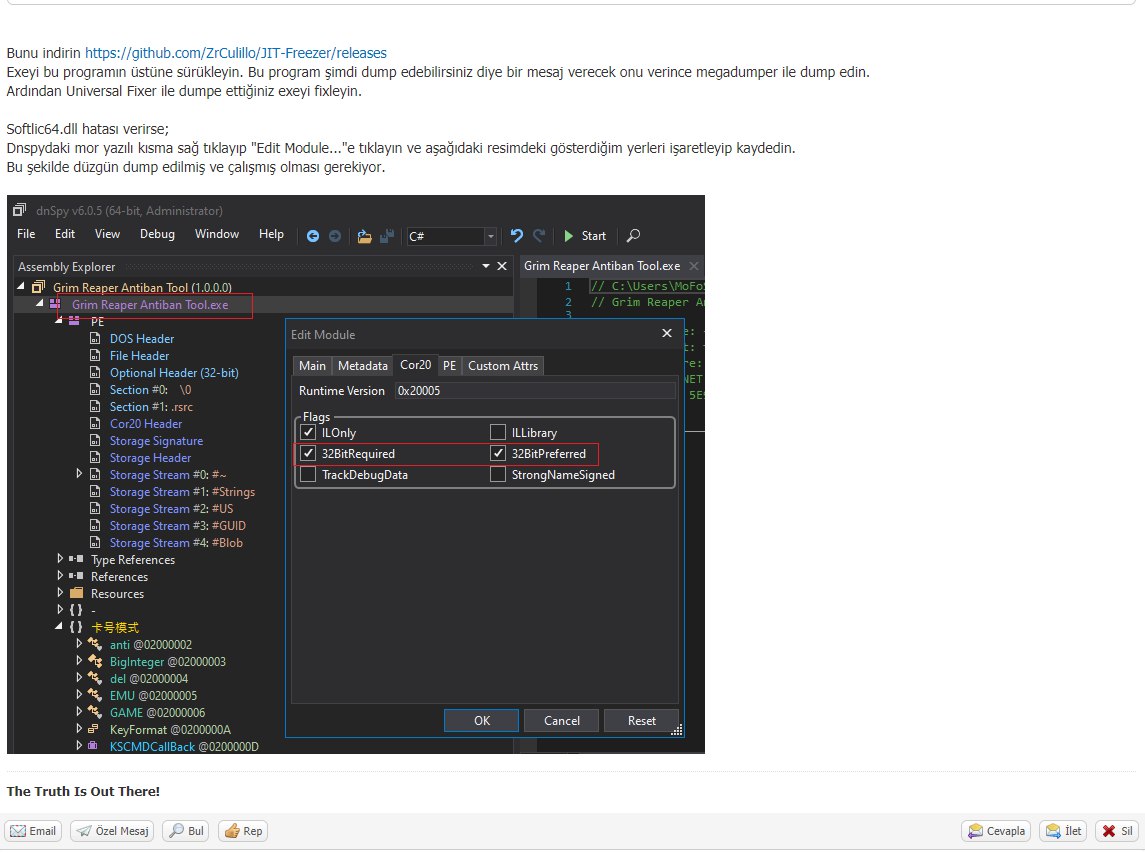Toggle the 32BitRequired checkbox

(x=308, y=454)
